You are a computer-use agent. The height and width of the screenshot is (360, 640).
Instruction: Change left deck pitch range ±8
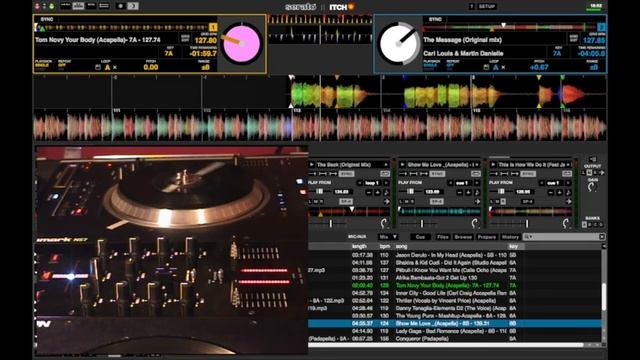tap(205, 67)
